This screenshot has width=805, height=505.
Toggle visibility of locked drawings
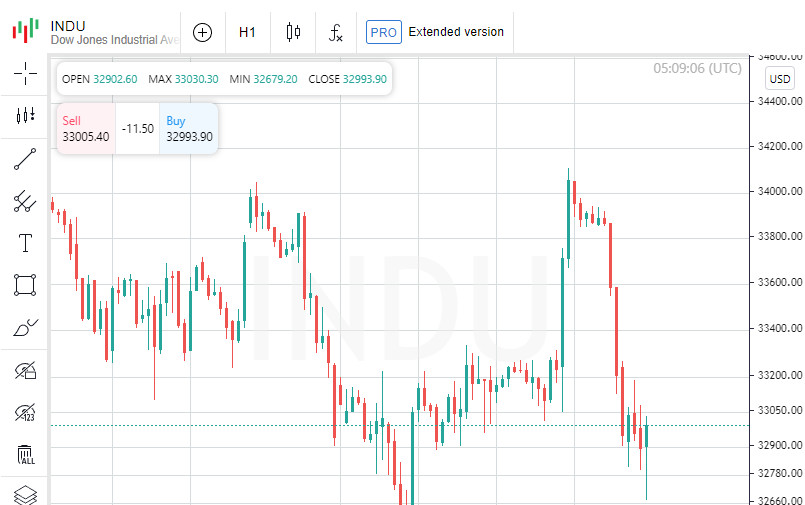[25, 371]
